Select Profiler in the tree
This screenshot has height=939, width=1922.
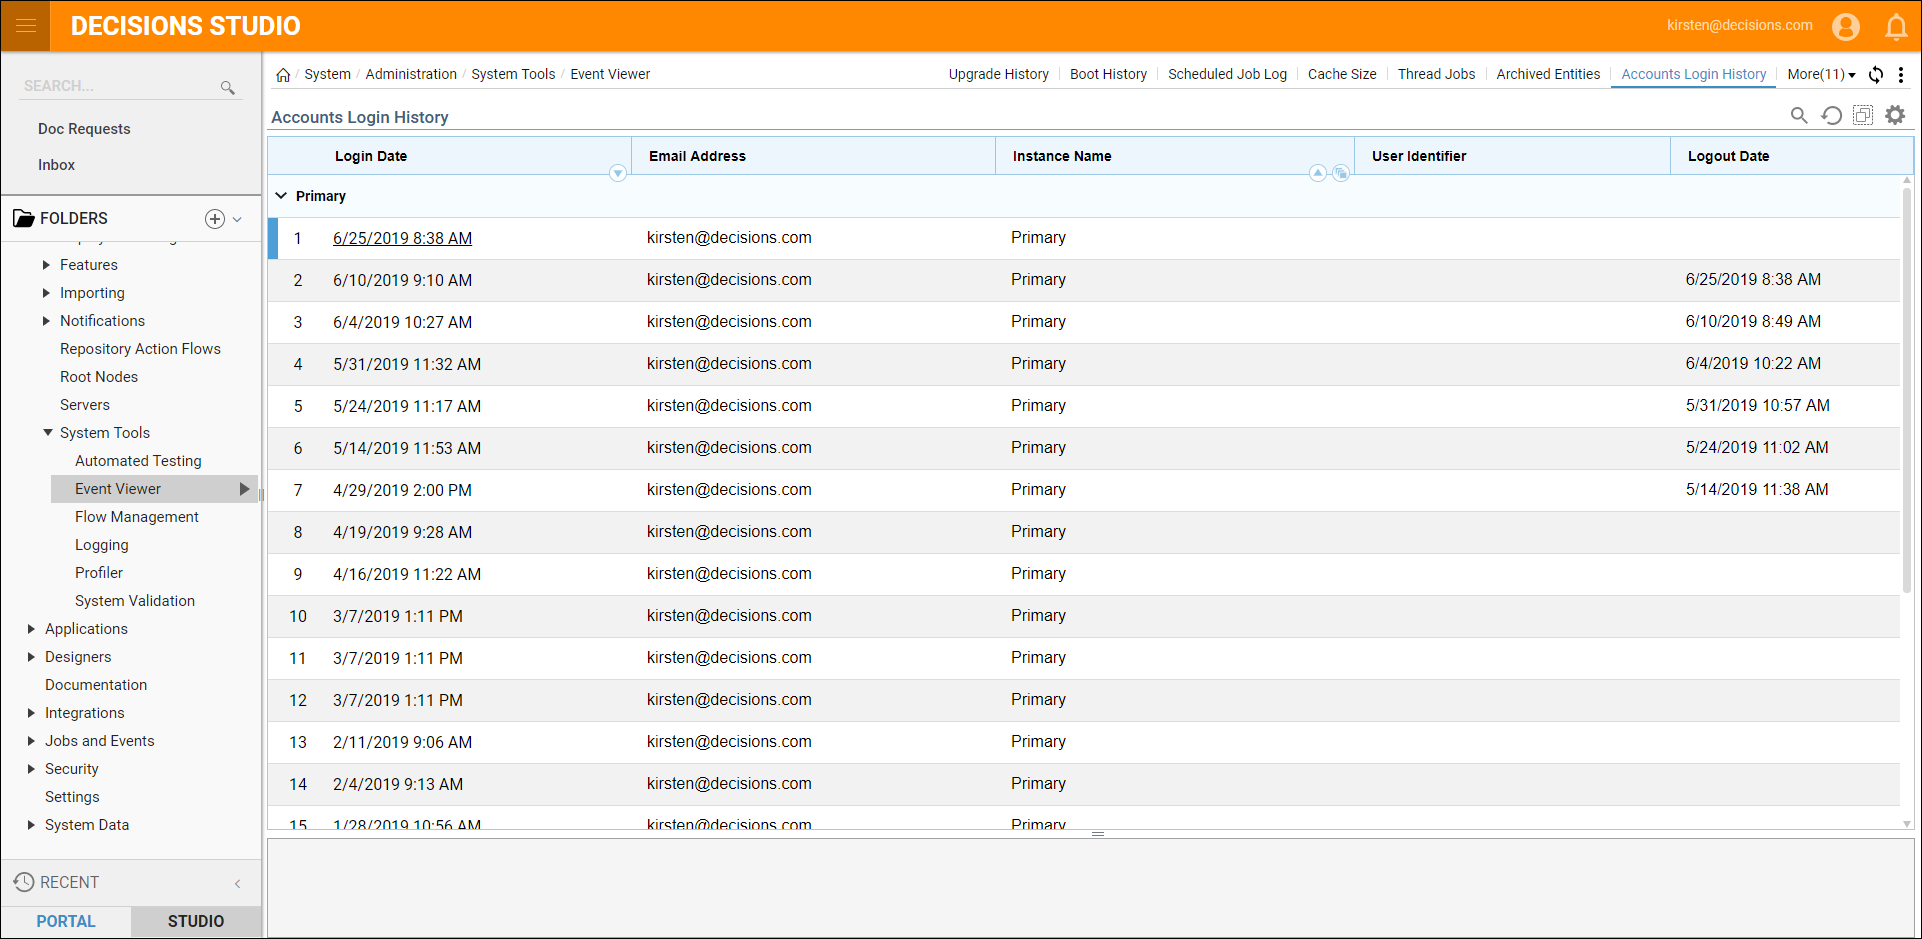coord(99,573)
